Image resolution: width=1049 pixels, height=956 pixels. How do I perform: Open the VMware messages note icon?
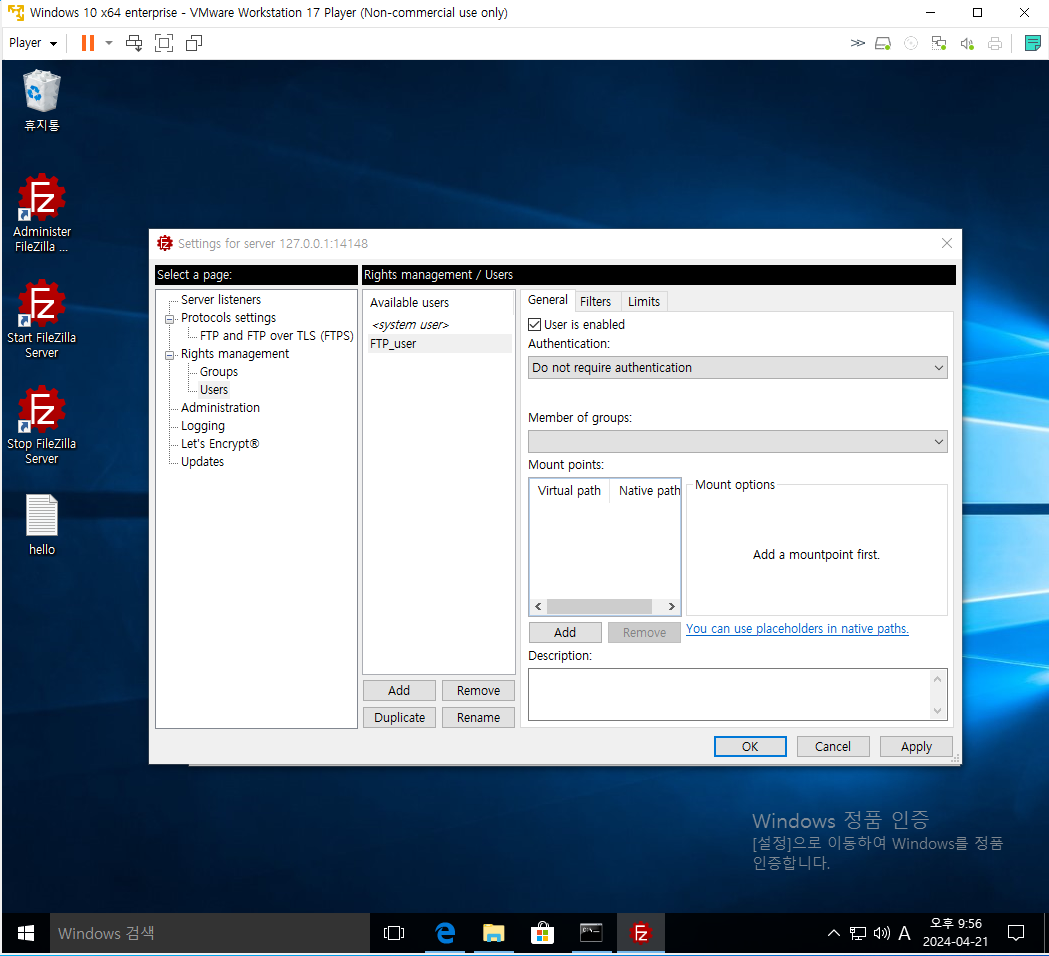pos(1032,43)
